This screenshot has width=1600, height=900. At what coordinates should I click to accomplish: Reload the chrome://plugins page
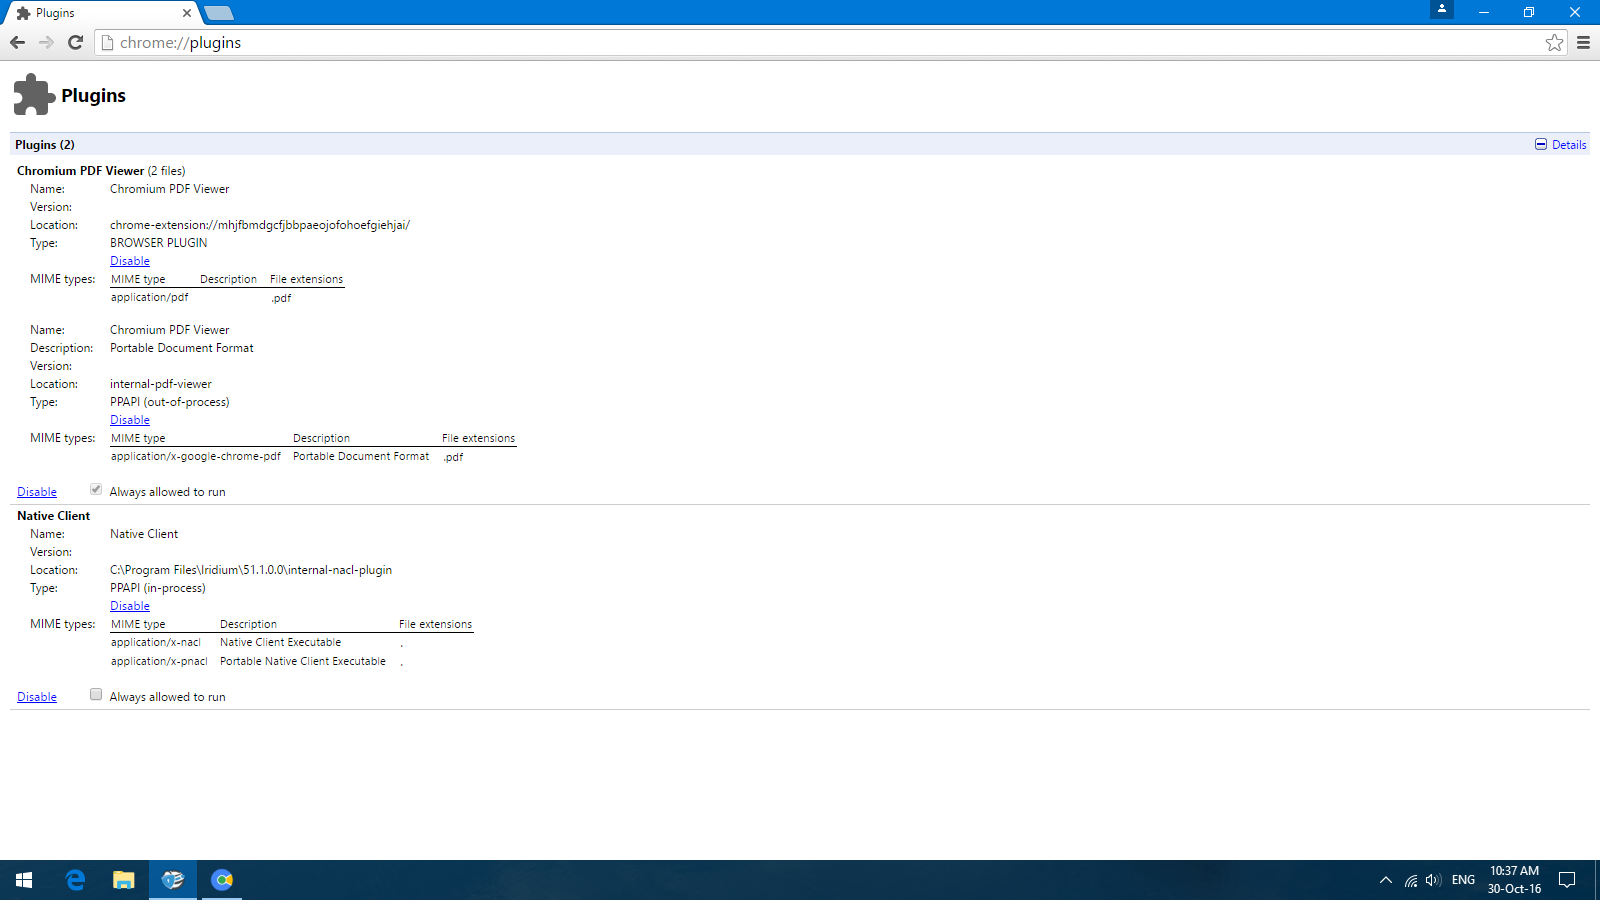point(75,42)
